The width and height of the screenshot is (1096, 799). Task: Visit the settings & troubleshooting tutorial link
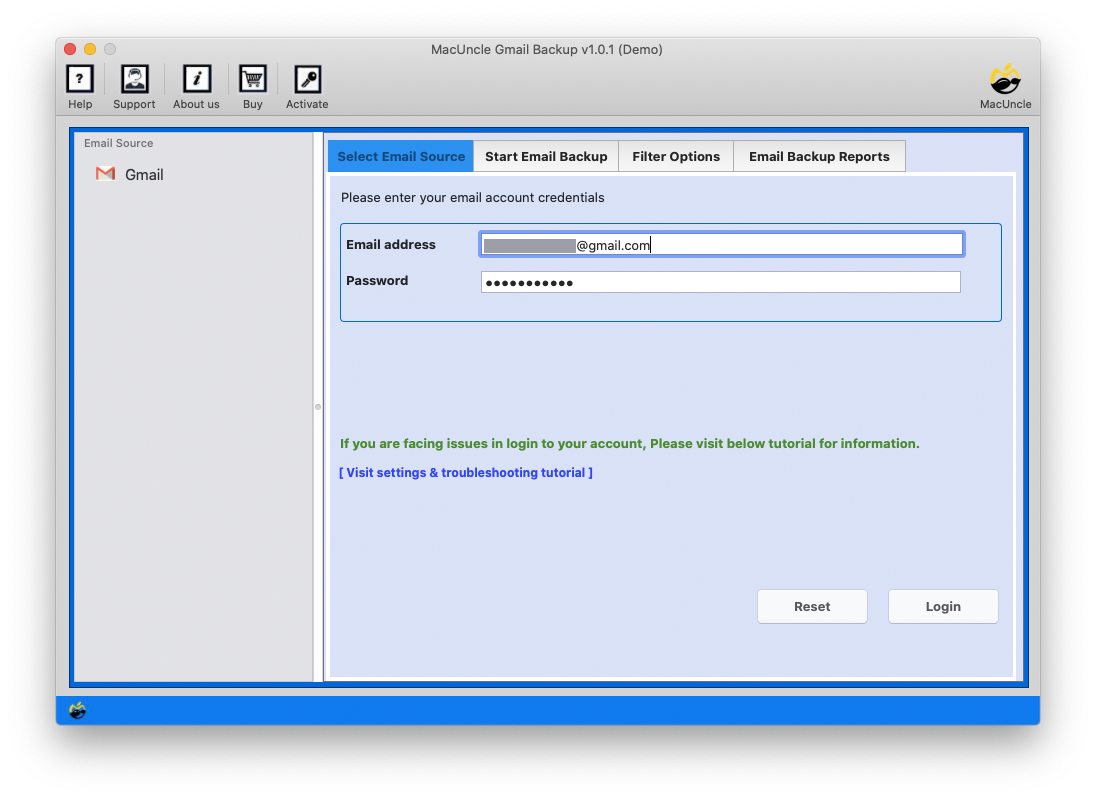[466, 472]
